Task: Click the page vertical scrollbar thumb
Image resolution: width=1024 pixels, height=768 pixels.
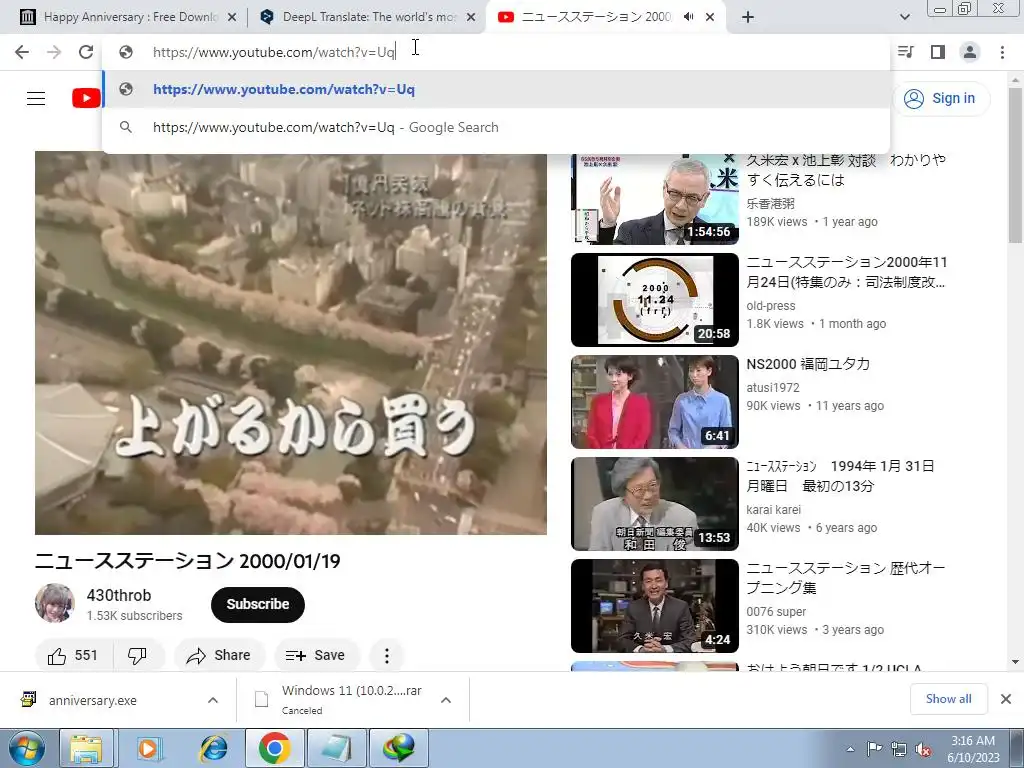Action: click(1016, 165)
